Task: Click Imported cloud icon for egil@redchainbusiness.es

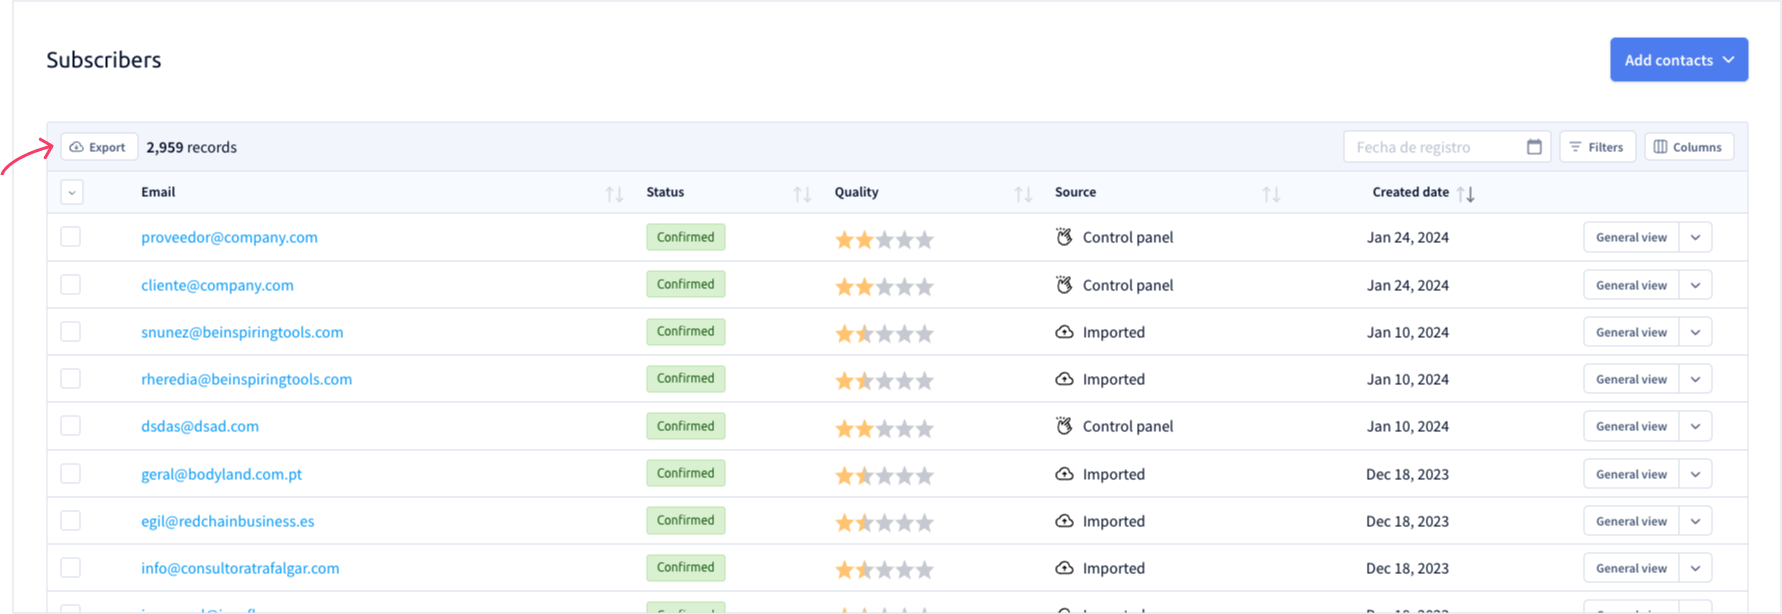Action: [x=1064, y=521]
